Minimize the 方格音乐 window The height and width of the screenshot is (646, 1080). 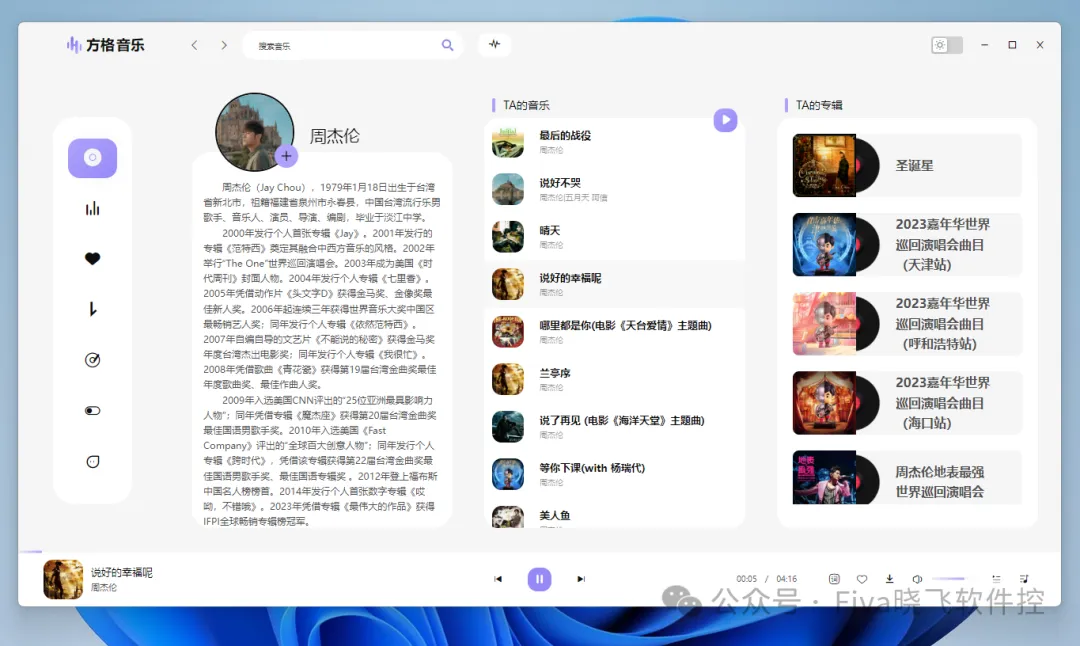pos(984,45)
